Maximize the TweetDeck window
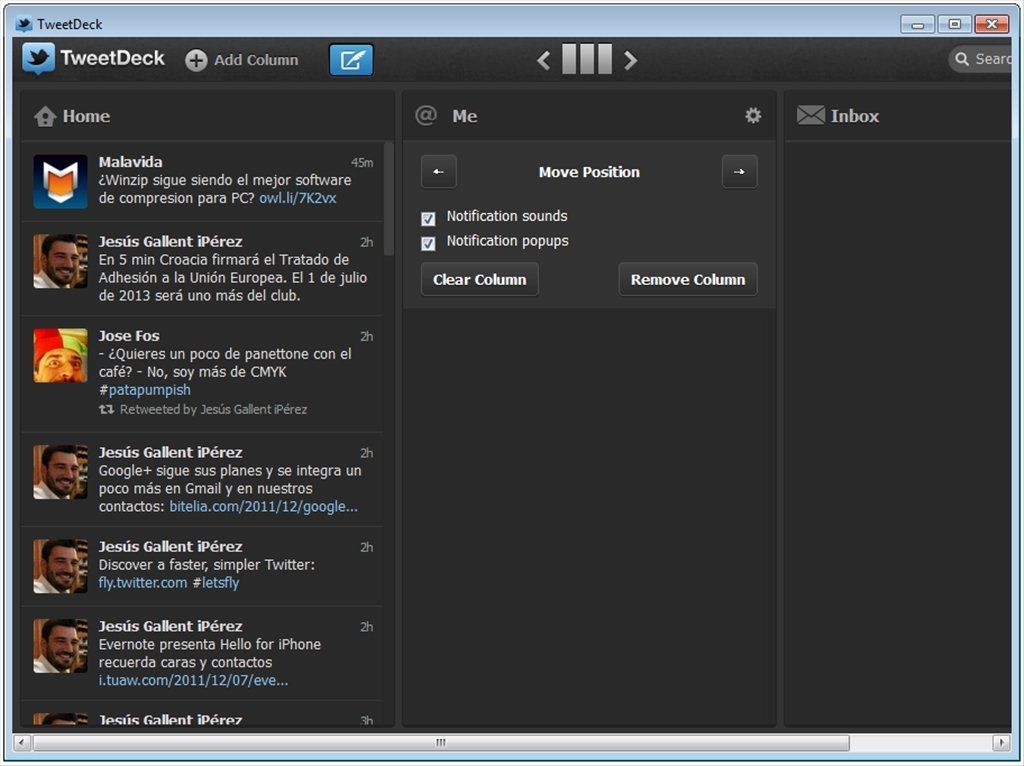Image resolution: width=1024 pixels, height=766 pixels. click(954, 24)
